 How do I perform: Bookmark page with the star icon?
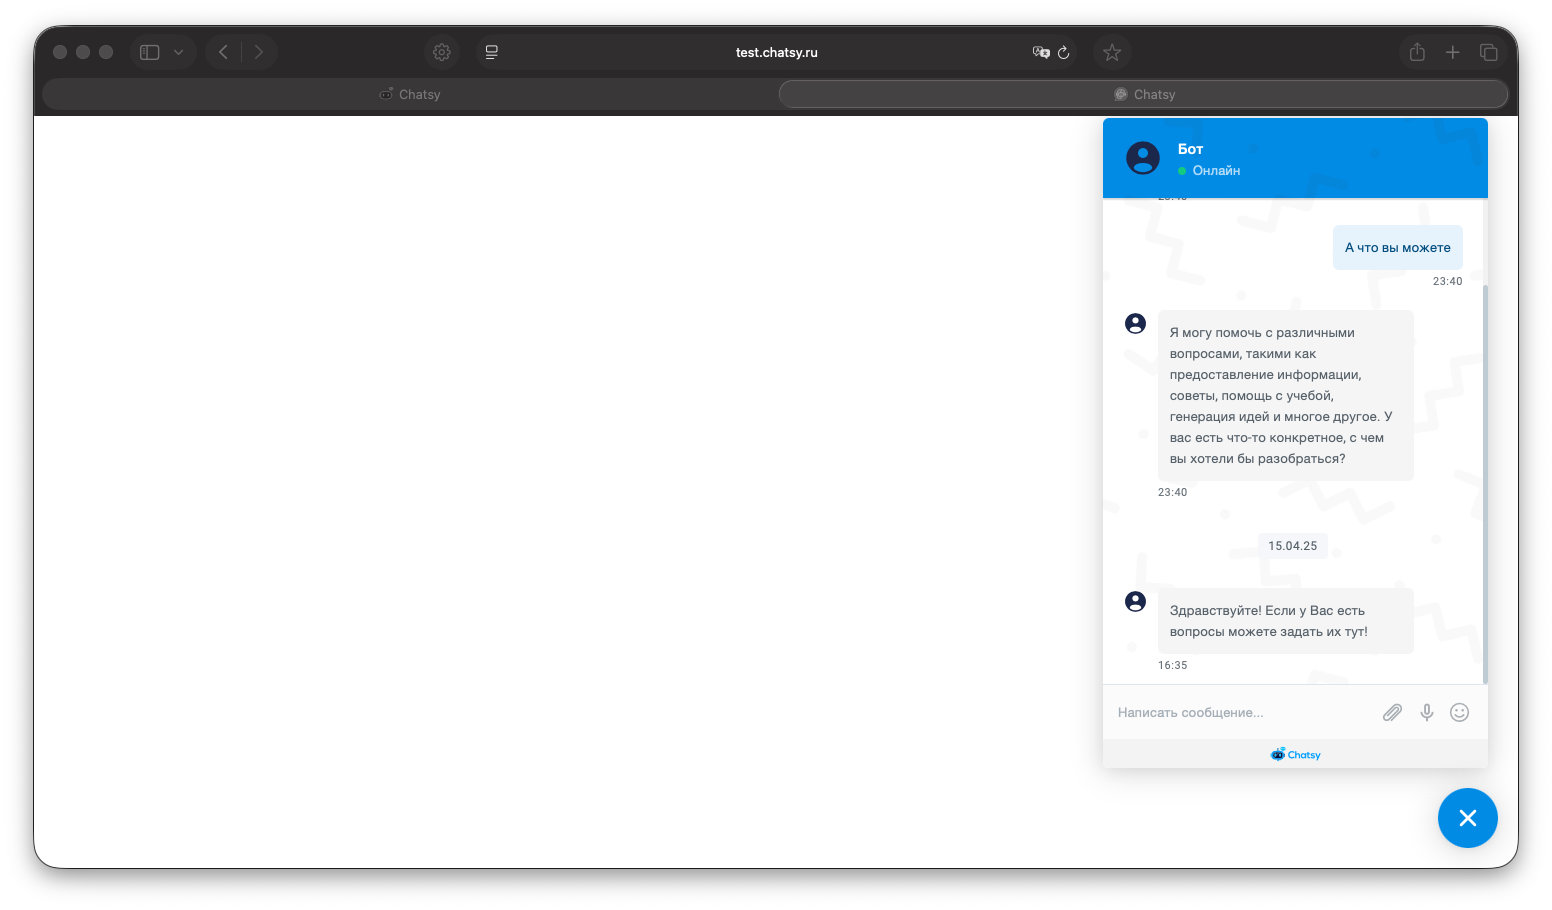(x=1112, y=52)
